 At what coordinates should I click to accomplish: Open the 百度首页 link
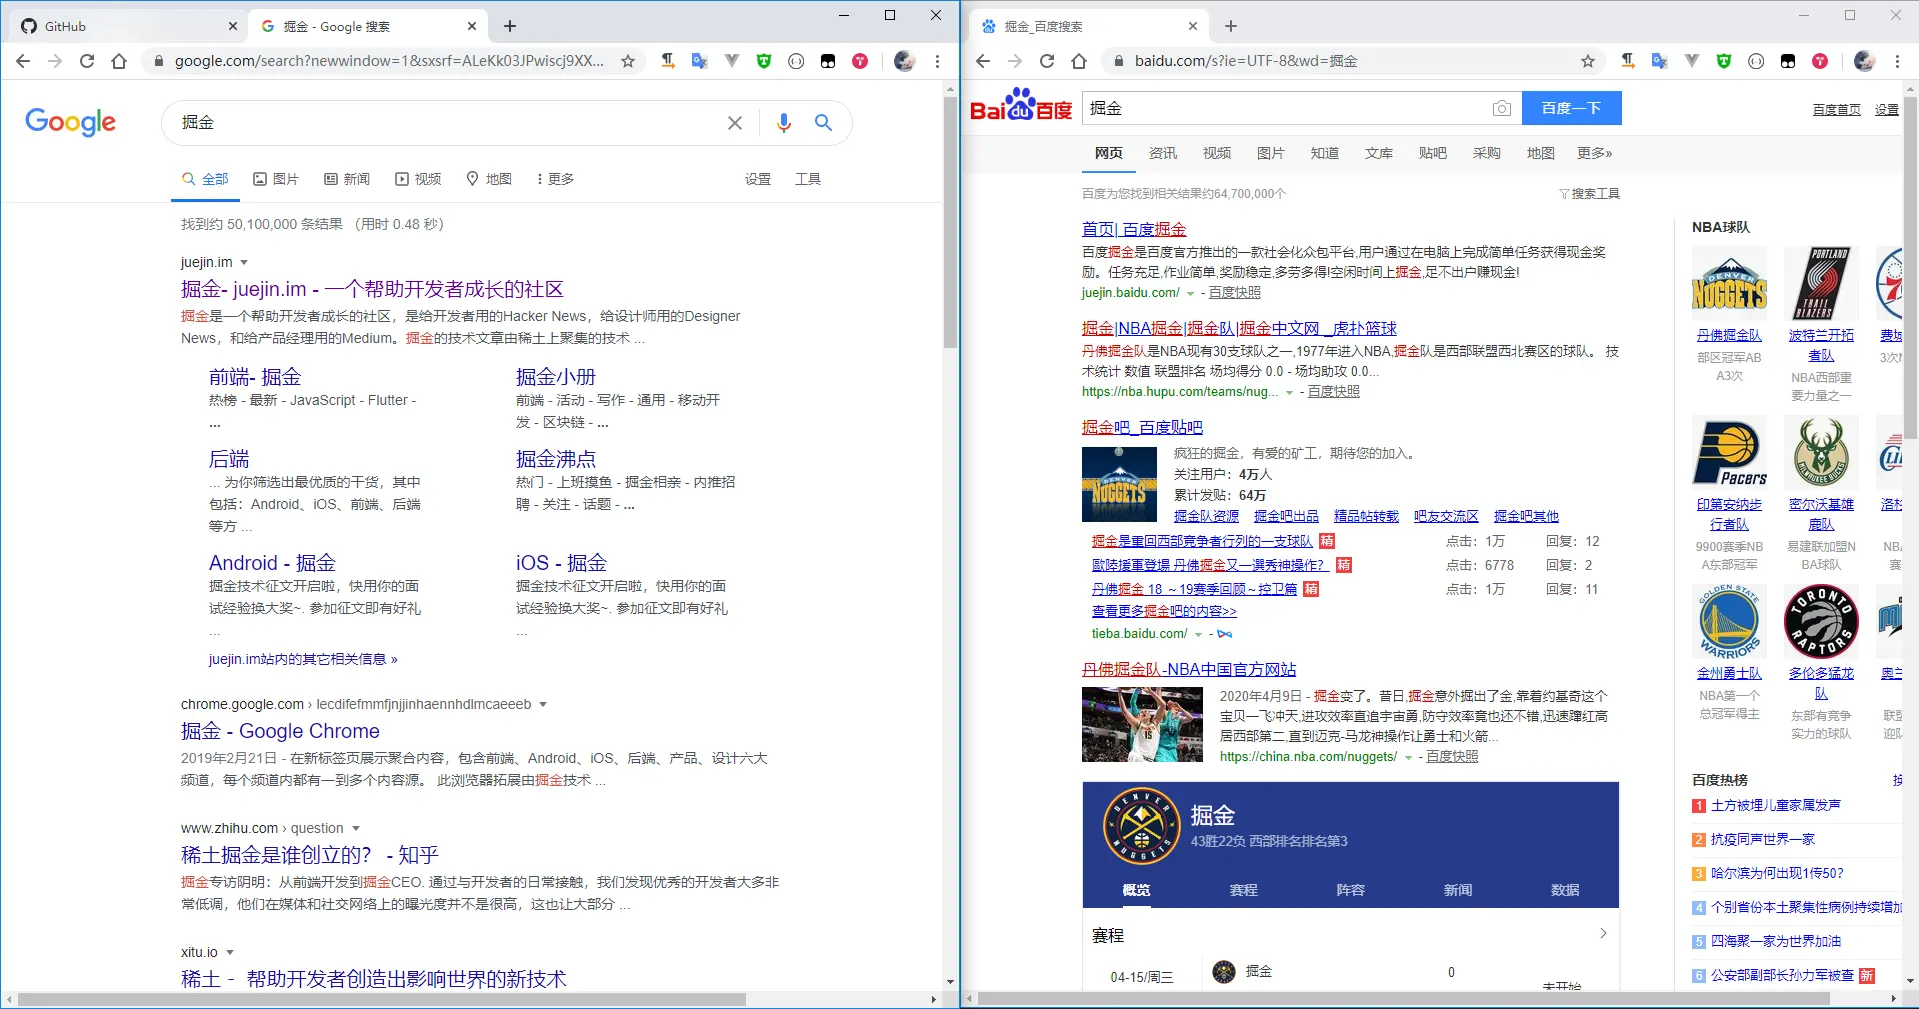tap(1836, 109)
